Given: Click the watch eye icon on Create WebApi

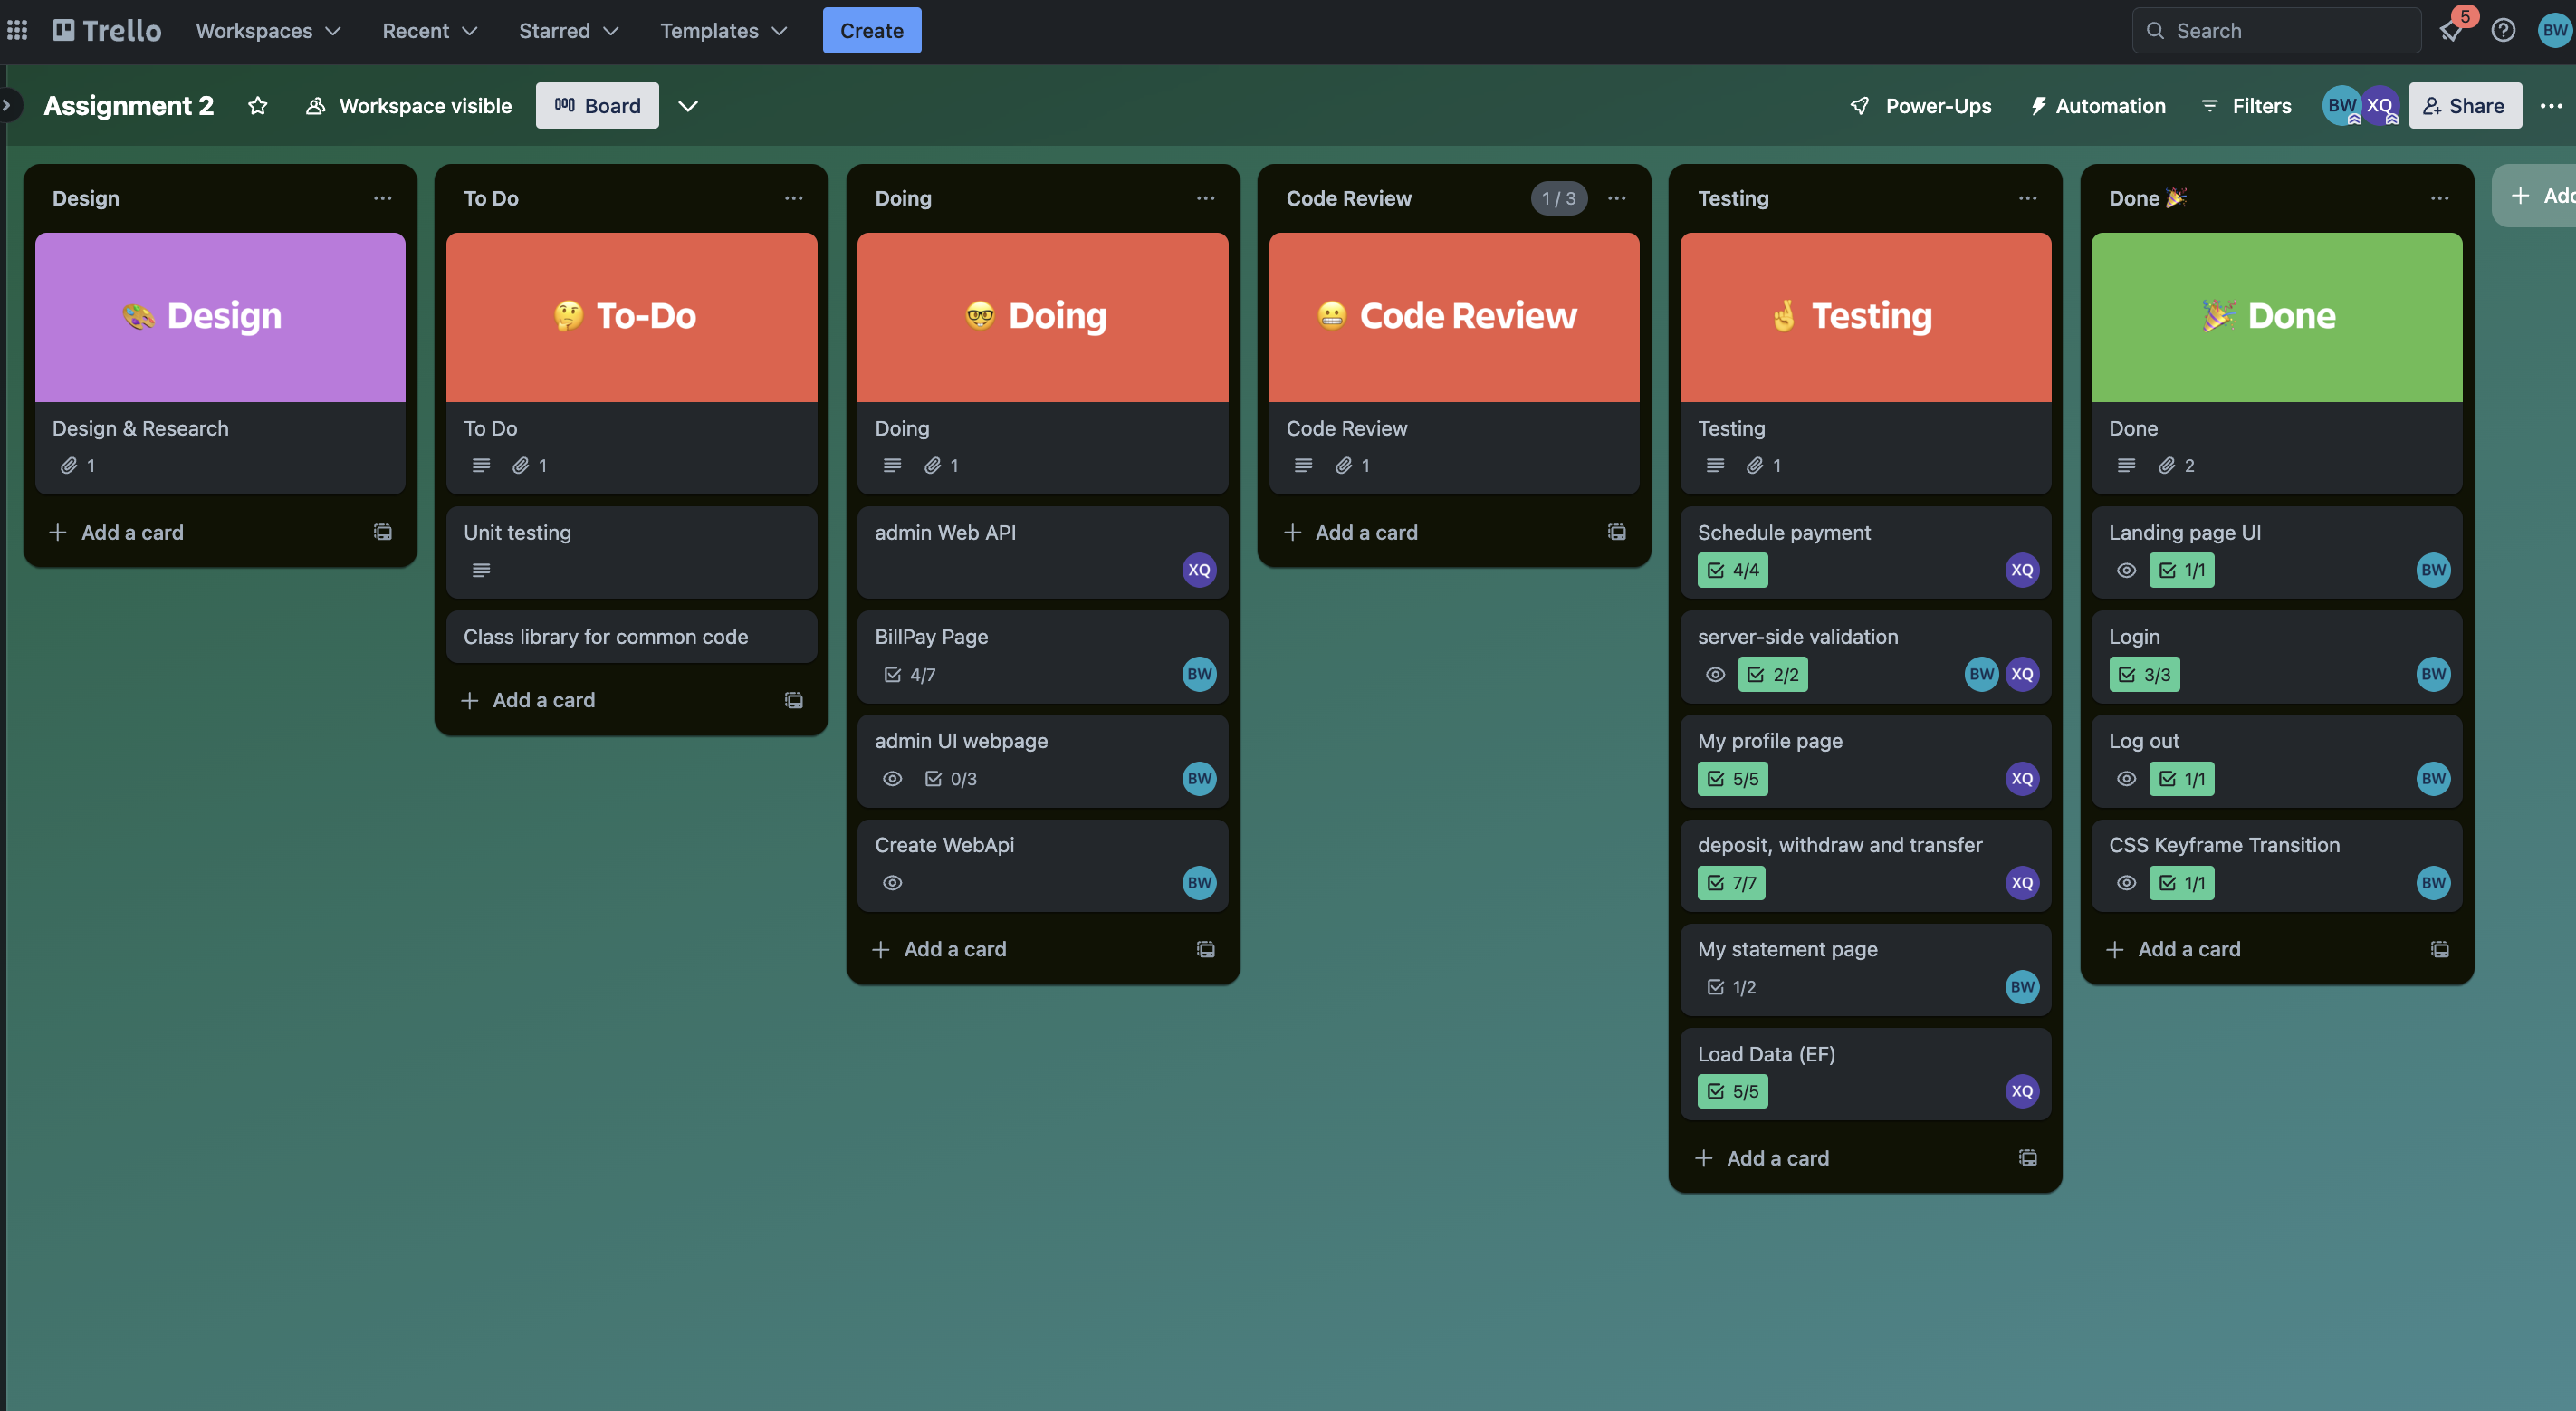Looking at the screenshot, I should [x=892, y=883].
